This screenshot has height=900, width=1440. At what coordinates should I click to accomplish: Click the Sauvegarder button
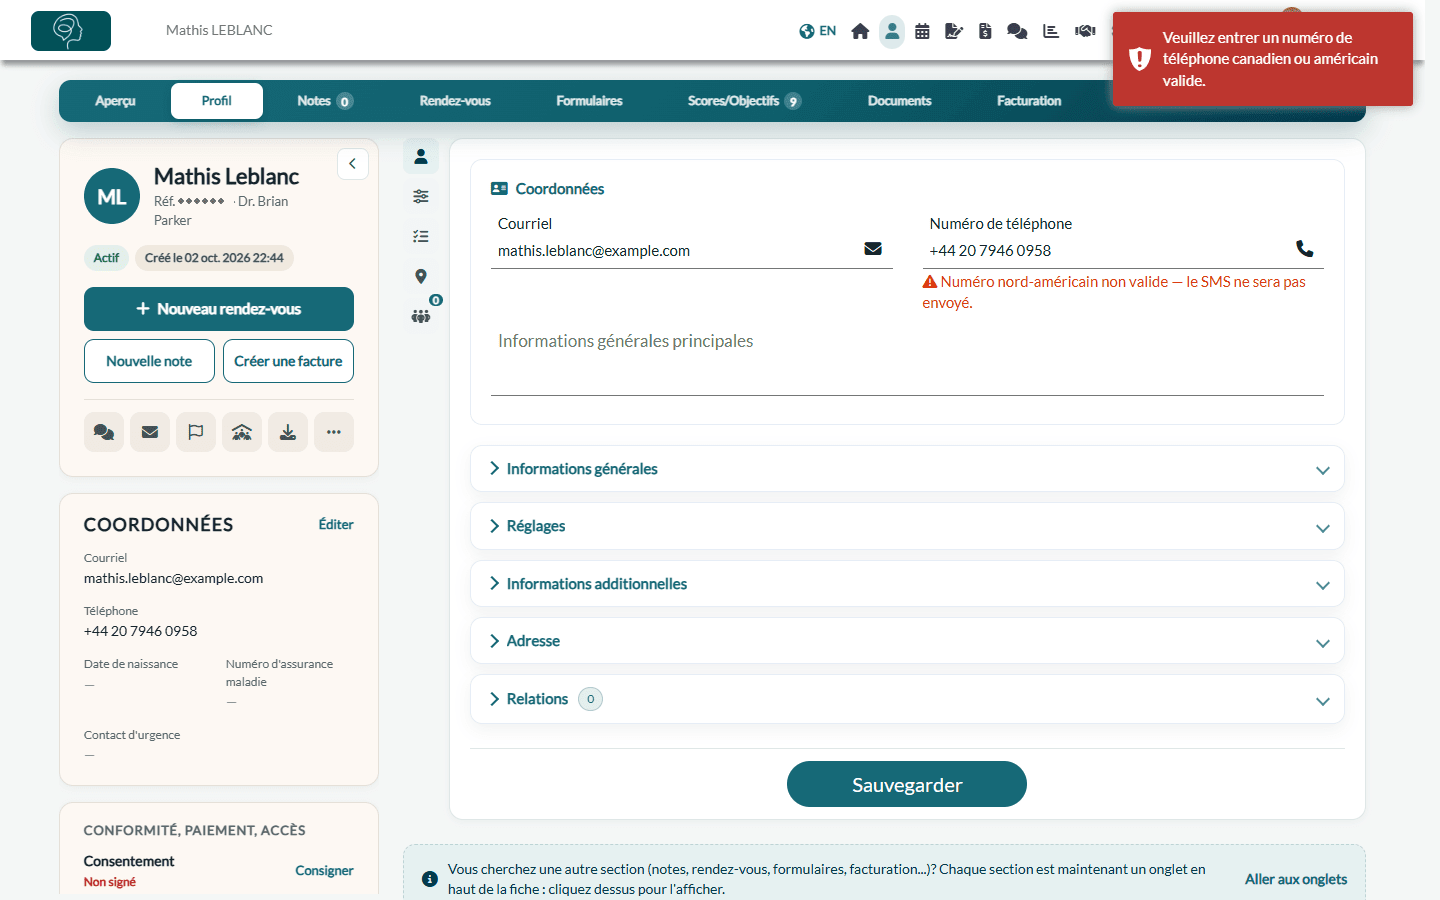point(907,784)
